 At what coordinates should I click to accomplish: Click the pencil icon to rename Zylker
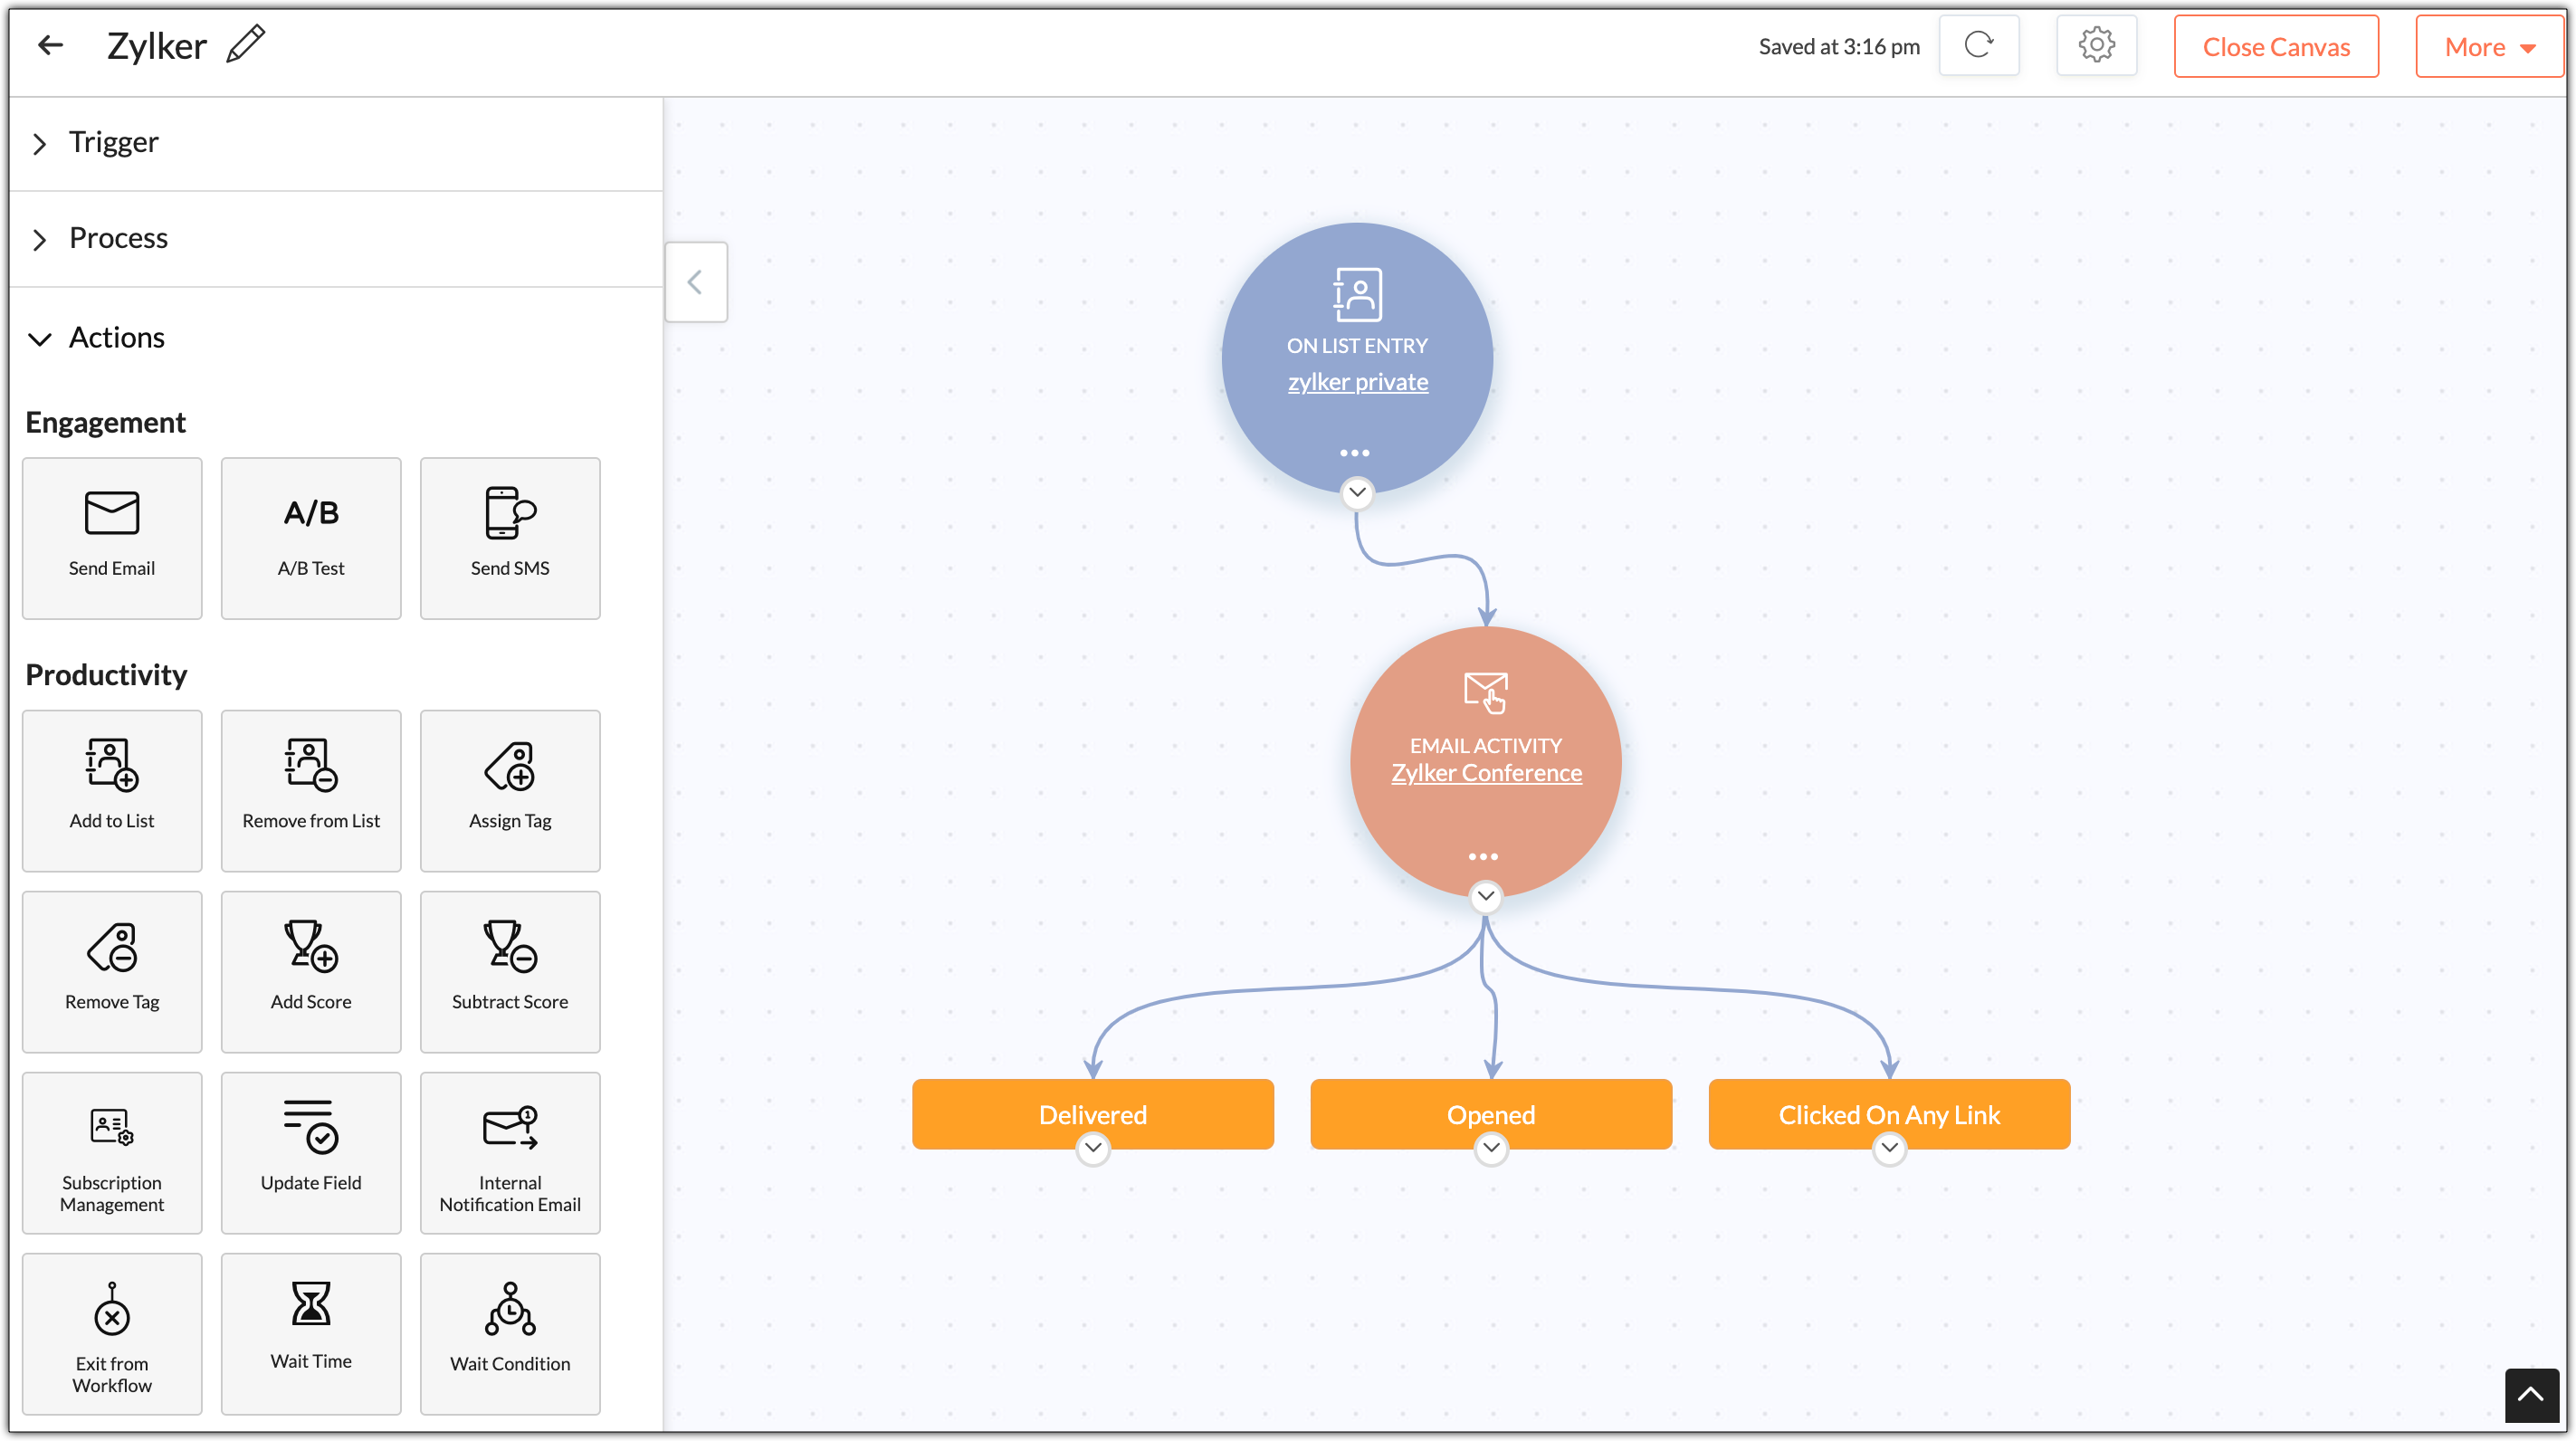[x=246, y=45]
